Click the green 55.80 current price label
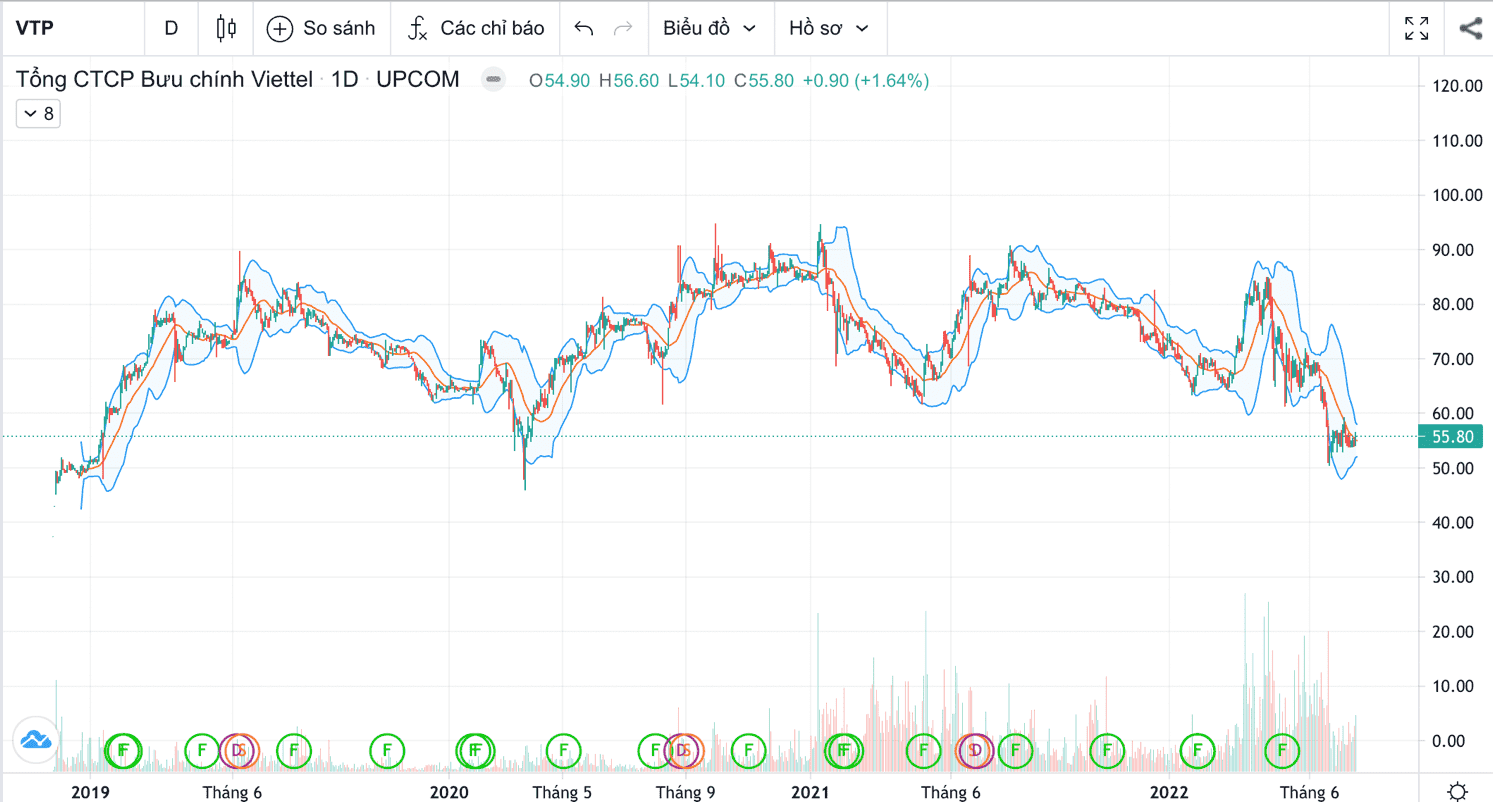Image resolution: width=1493 pixels, height=802 pixels. pos(1450,436)
